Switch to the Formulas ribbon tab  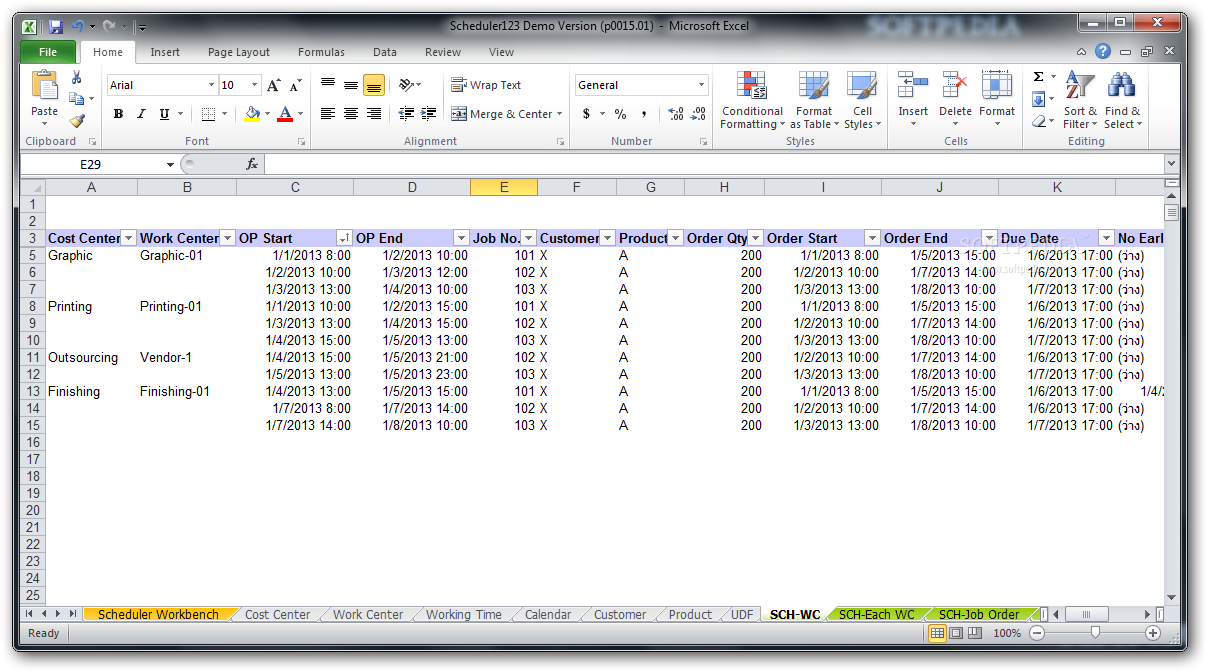(x=321, y=52)
